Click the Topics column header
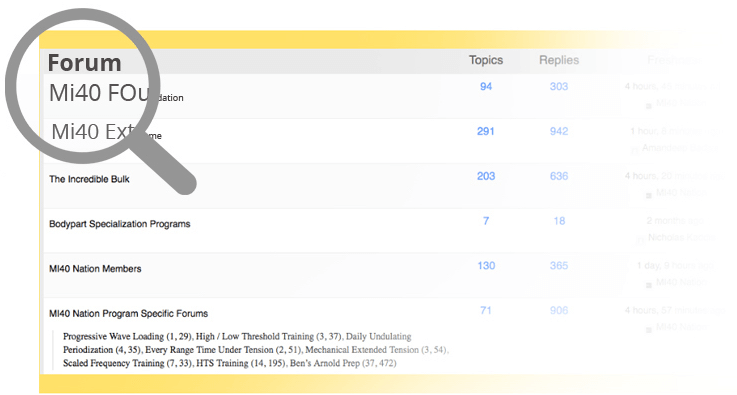 486,60
